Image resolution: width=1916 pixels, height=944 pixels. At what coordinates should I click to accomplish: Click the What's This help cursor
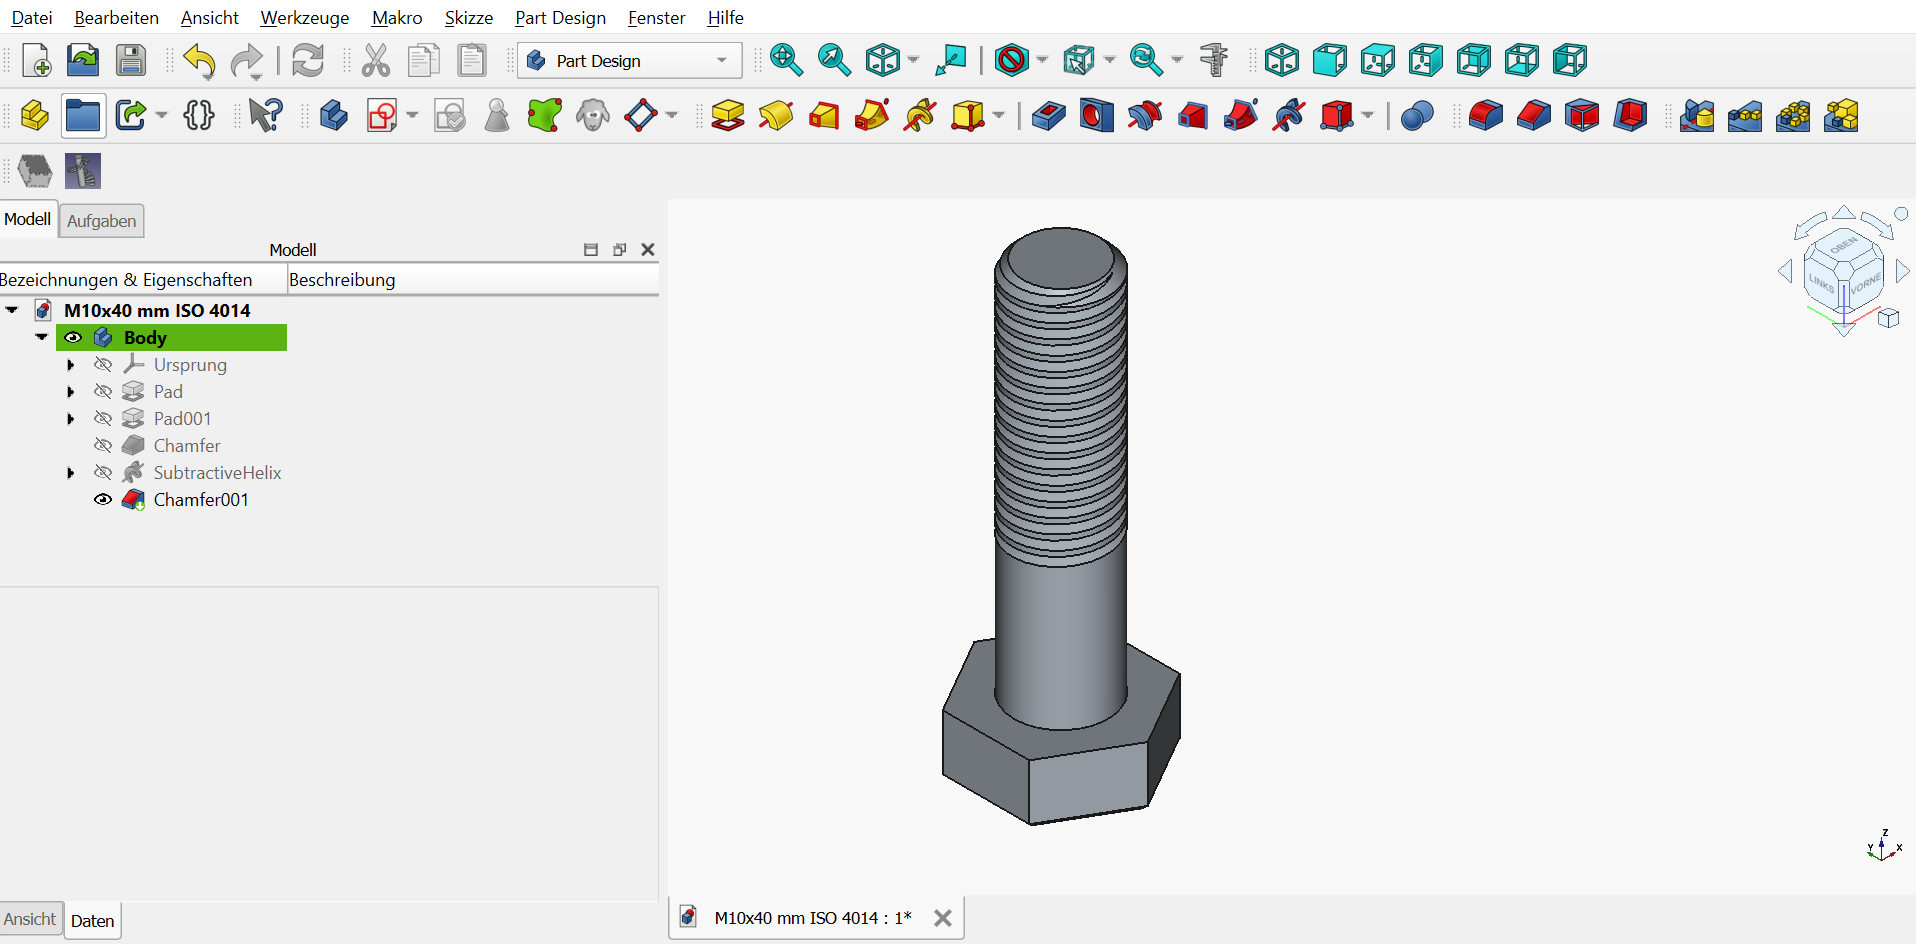click(x=266, y=116)
